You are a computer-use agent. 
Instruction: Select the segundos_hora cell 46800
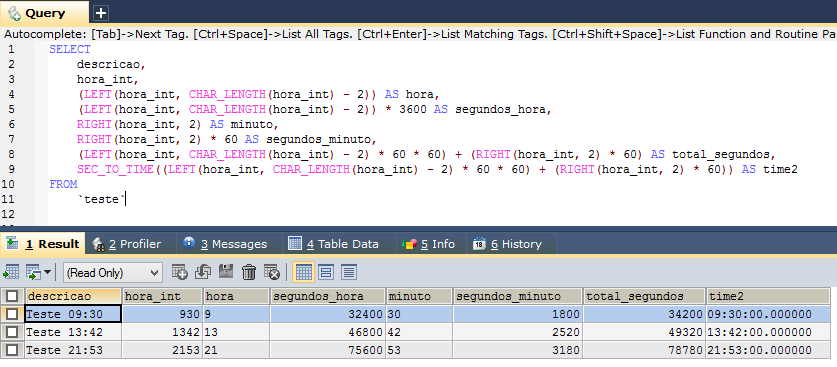coord(328,332)
